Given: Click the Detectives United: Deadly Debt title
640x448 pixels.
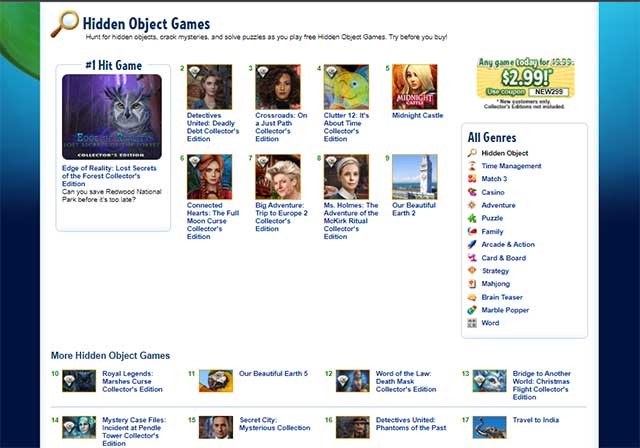Looking at the screenshot, I should point(209,127).
